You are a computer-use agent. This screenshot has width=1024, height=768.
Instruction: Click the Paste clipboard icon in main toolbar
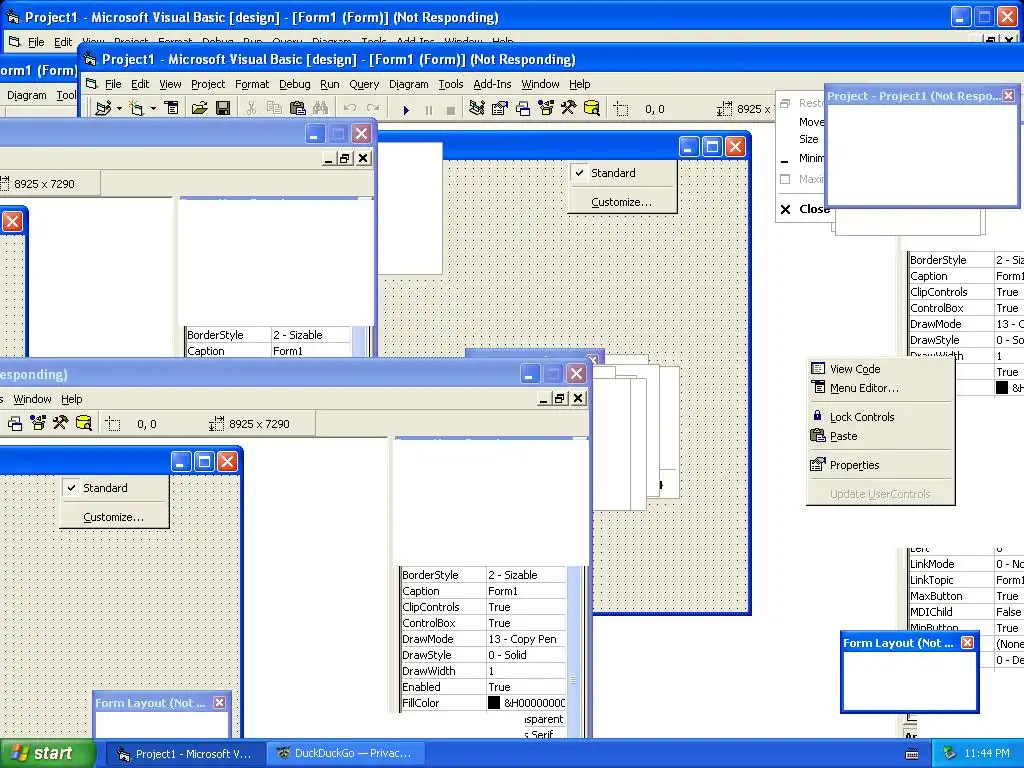click(x=297, y=108)
